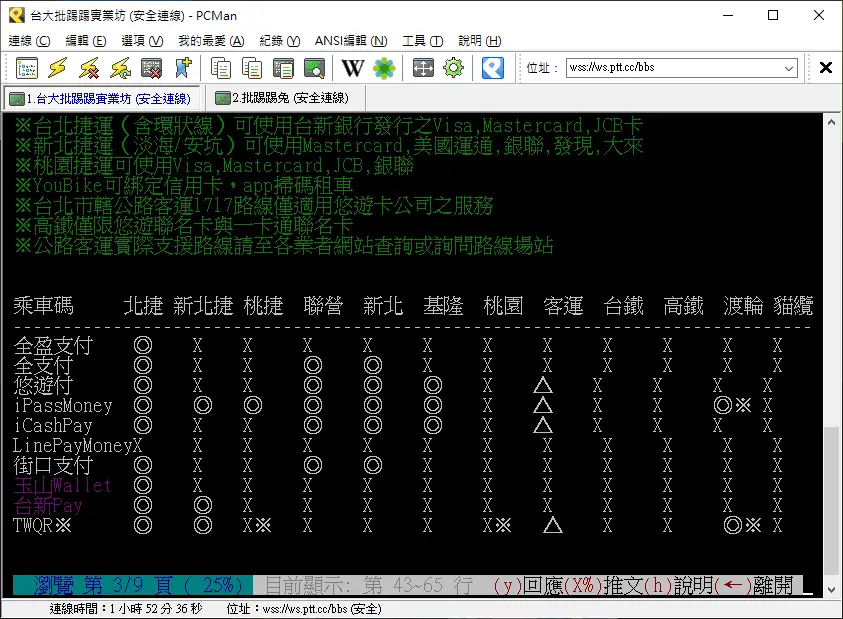Viewport: 843px width, 619px height.
Task: Open the ANSI編輯 (N) menu
Action: click(x=350, y=41)
